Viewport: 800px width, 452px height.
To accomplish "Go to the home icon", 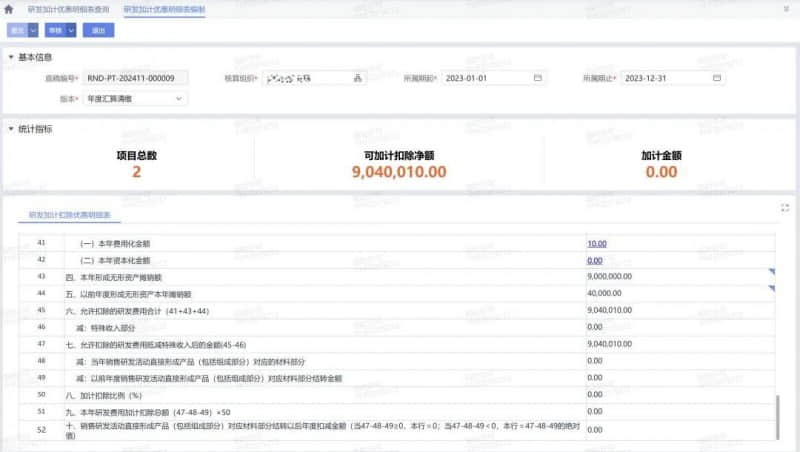I will pos(9,9).
